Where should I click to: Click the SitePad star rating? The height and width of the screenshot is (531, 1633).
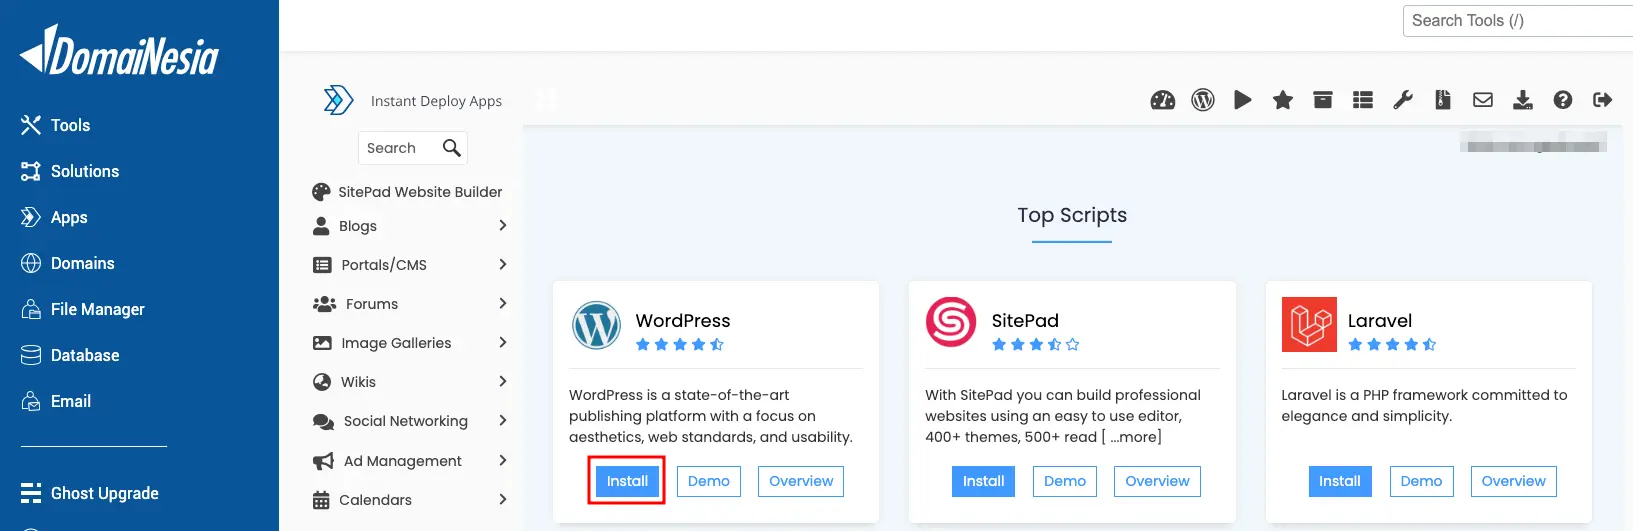[x=1036, y=344]
